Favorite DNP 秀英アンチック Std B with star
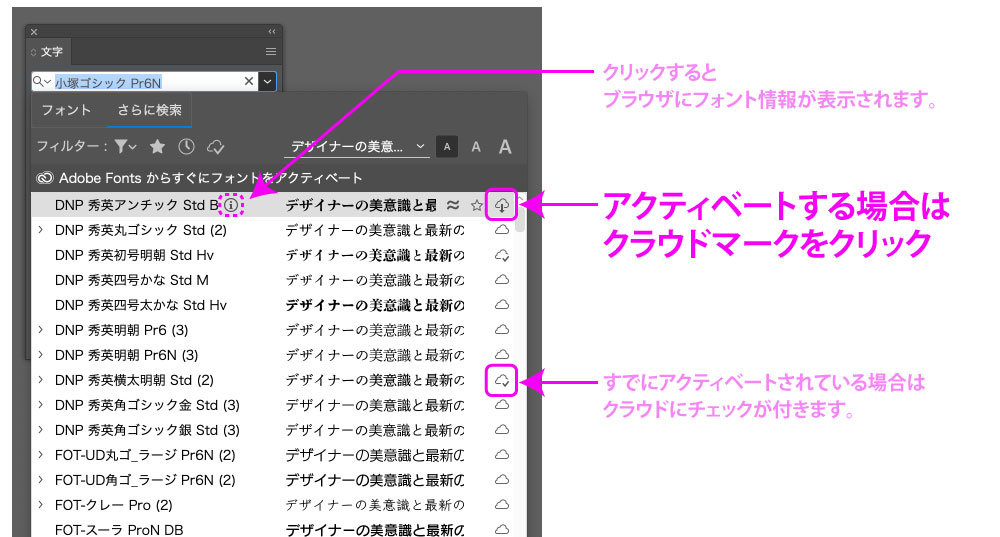1000x537 pixels. [x=476, y=205]
